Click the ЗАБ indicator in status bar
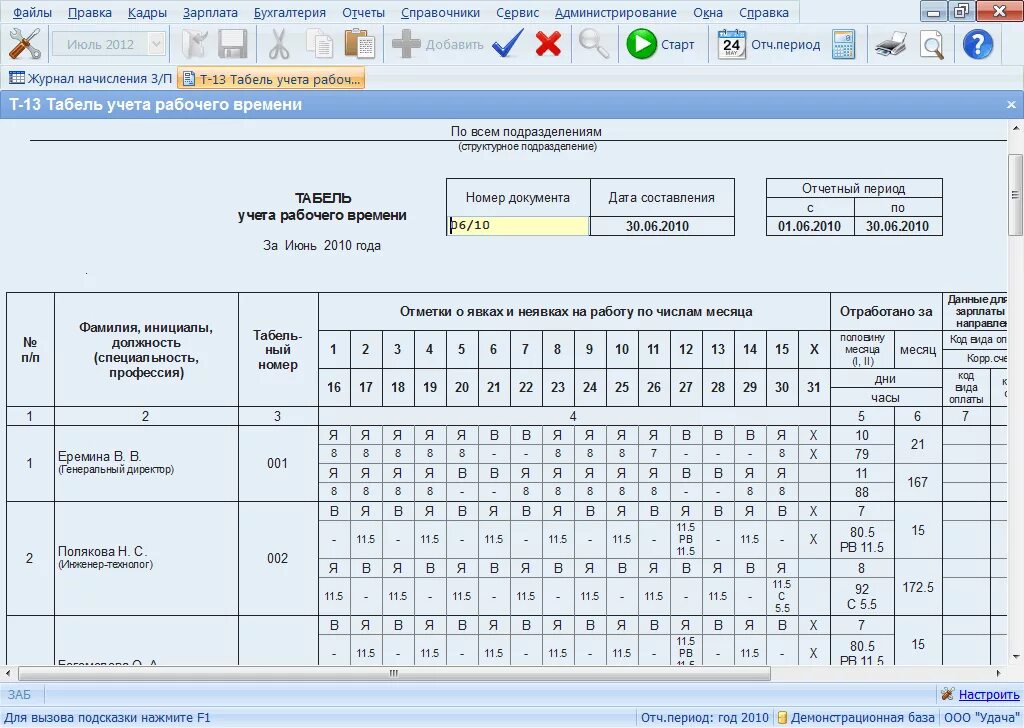The image size is (1024, 728). tap(19, 695)
